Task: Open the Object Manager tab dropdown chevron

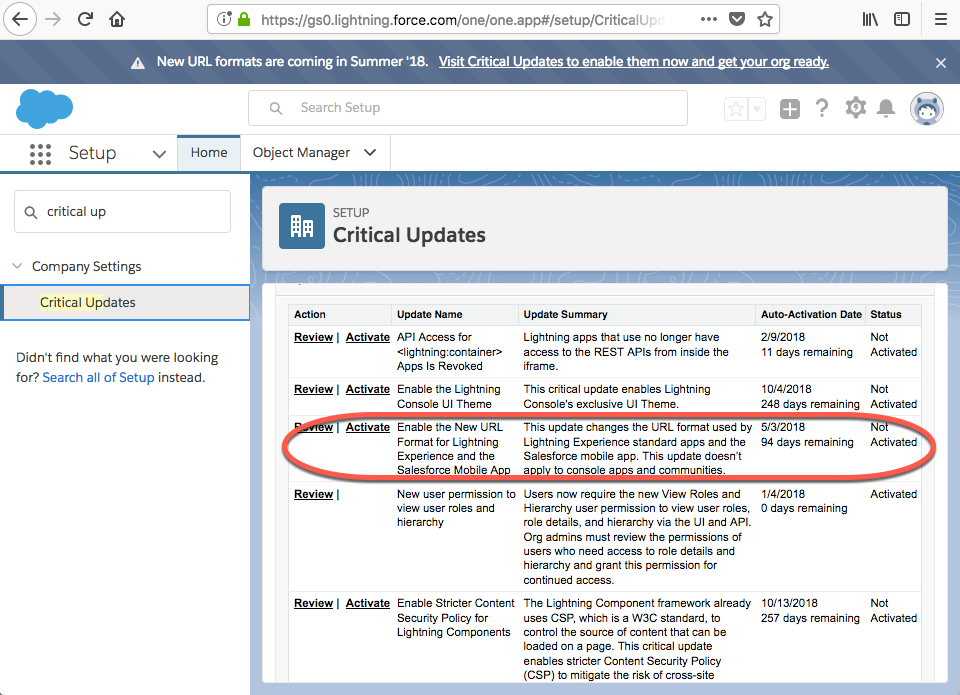Action: click(370, 152)
